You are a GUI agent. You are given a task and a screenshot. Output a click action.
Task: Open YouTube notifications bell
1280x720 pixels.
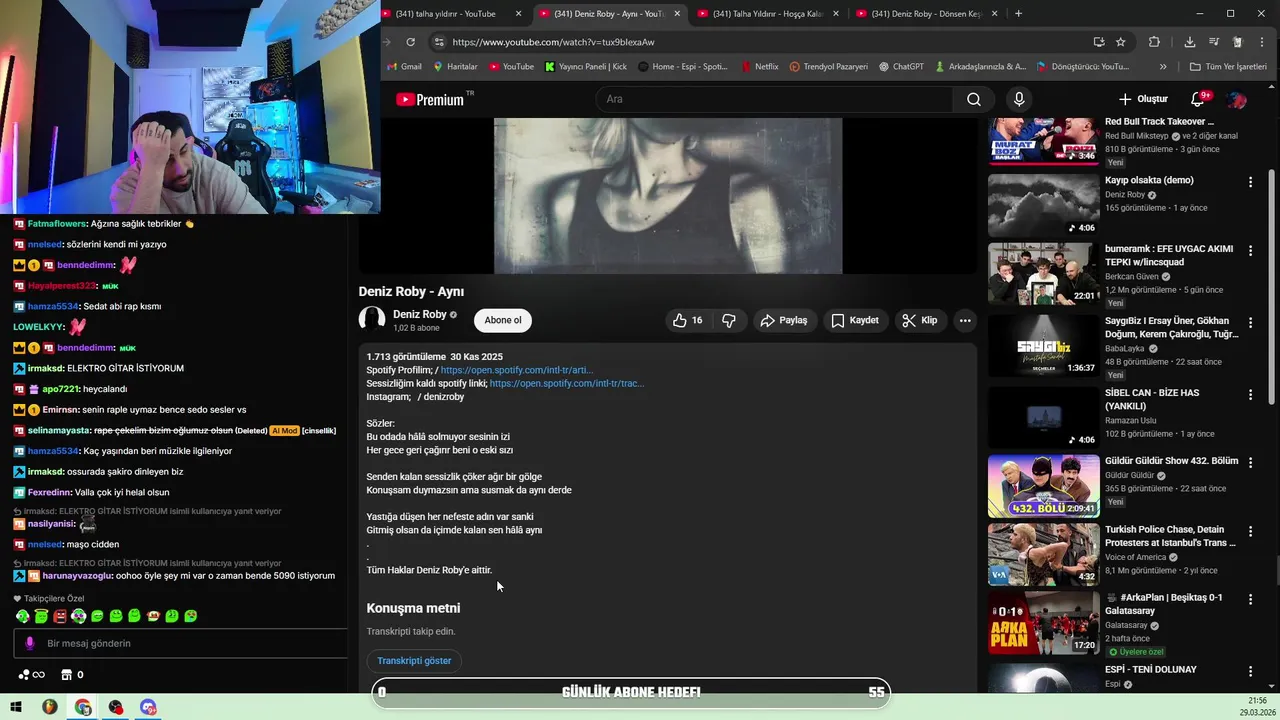point(1198,99)
